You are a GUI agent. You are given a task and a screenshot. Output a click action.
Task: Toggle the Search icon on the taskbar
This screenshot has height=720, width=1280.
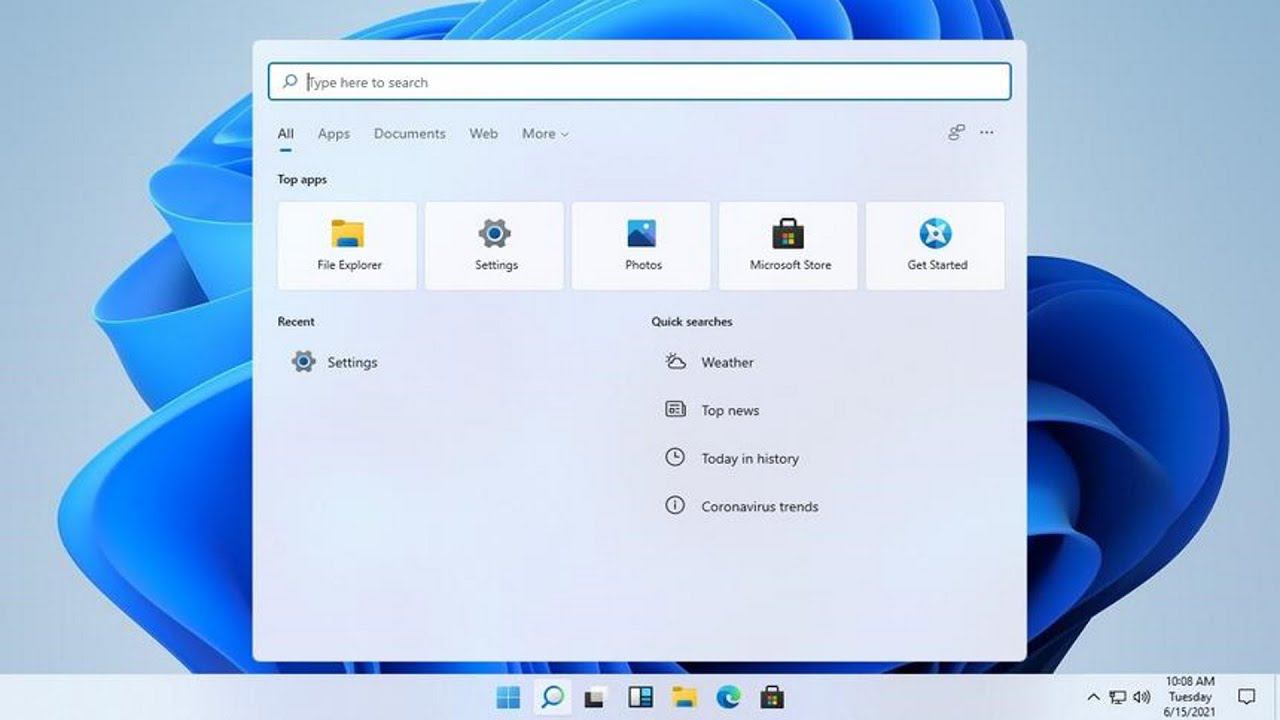click(552, 697)
